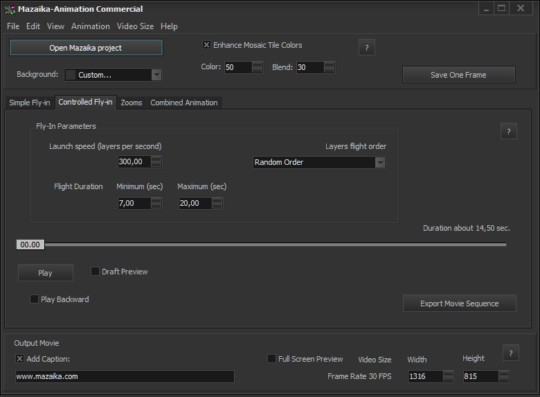Switch to the Zooms tab
Image resolution: width=540 pixels, height=397 pixels.
(131, 103)
